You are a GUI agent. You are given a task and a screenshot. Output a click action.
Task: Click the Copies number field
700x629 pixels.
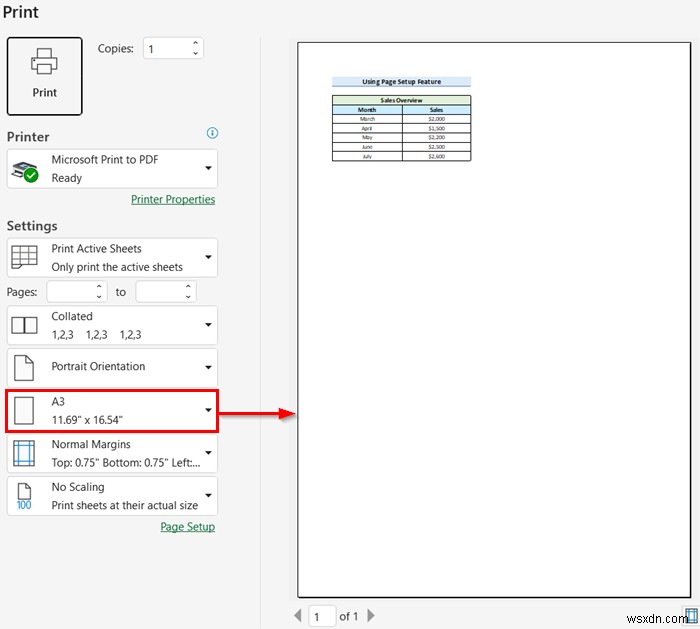(173, 48)
